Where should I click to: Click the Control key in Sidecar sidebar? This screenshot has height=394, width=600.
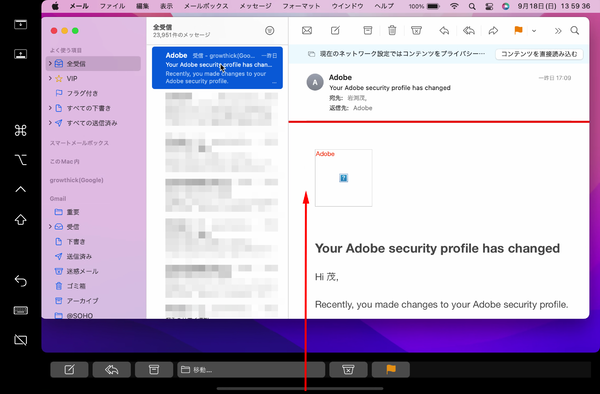[x=21, y=189]
